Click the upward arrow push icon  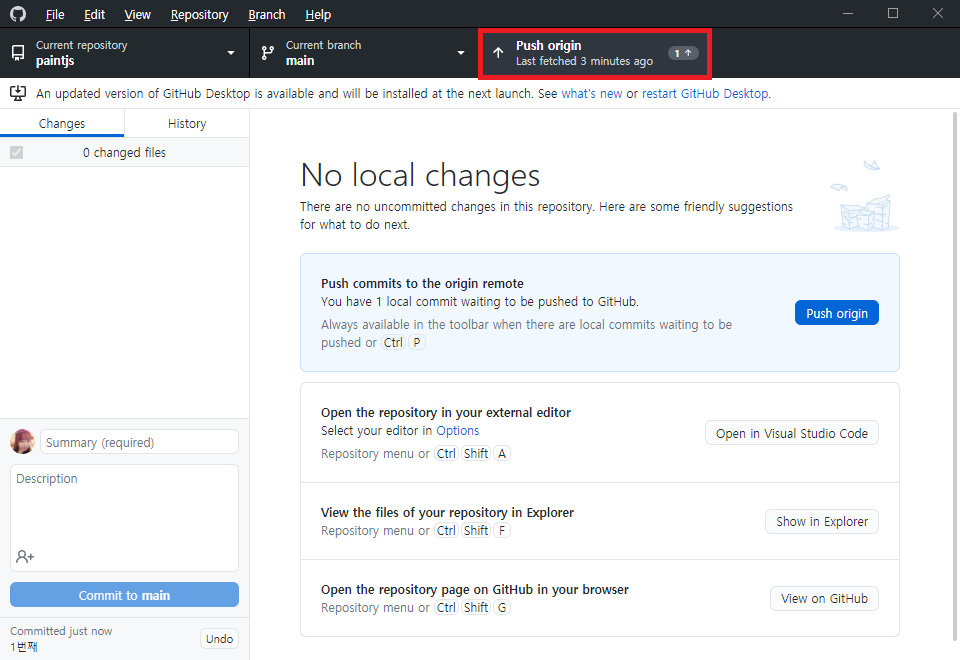pyautogui.click(x=498, y=53)
